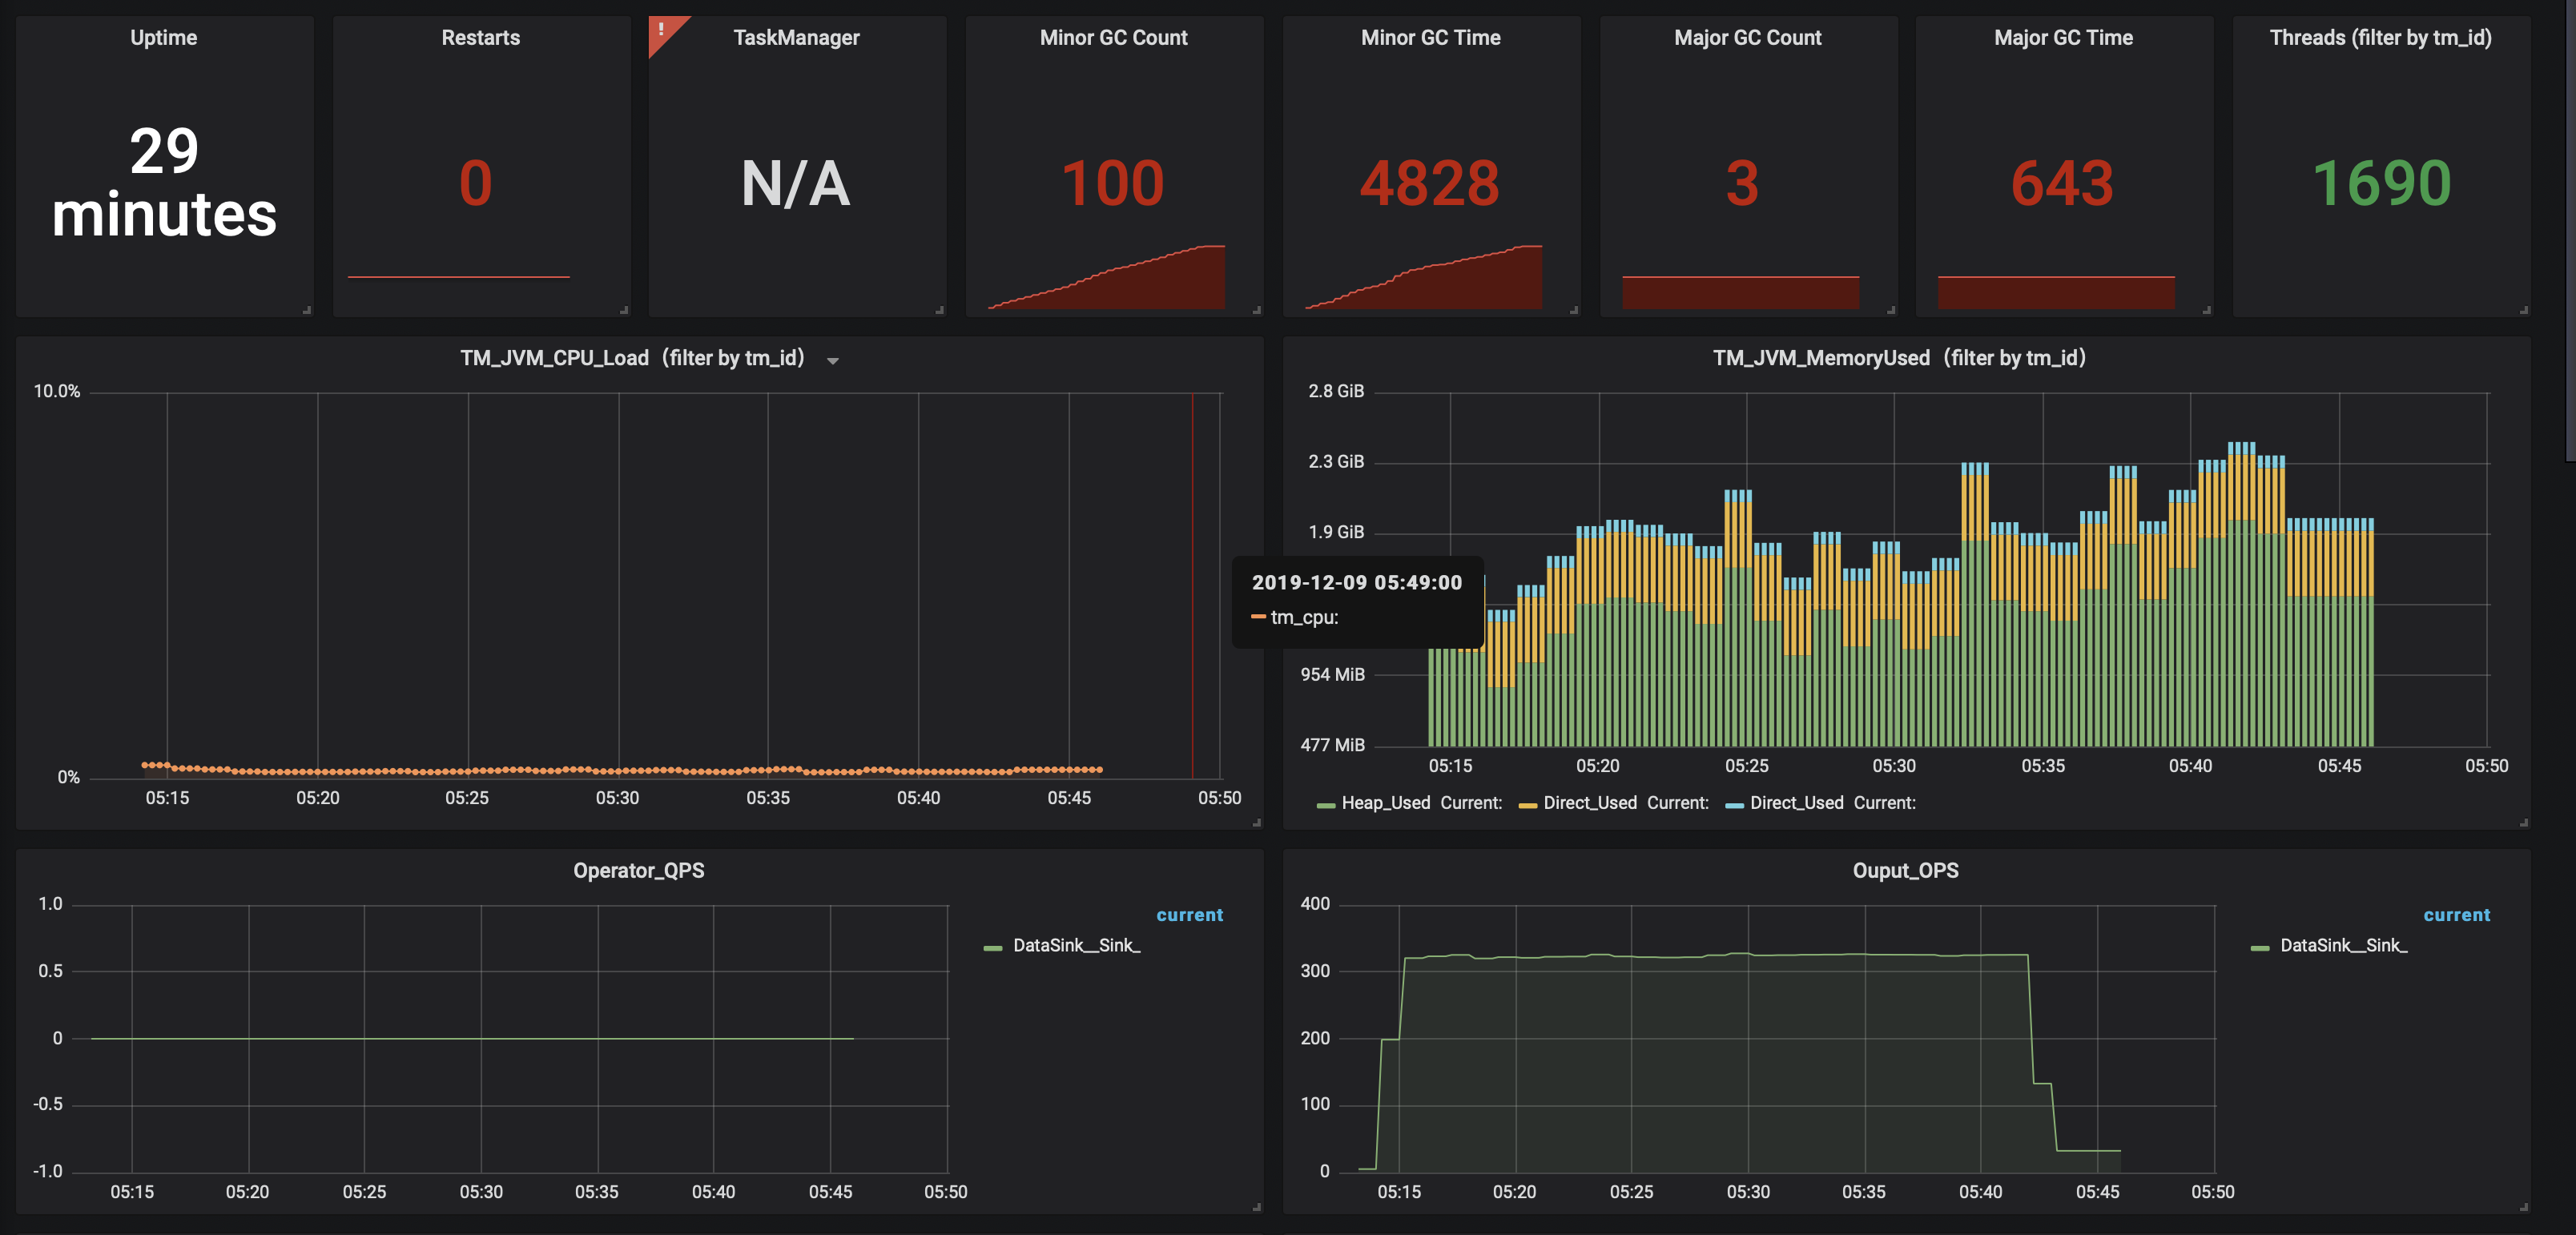Screen dimensions: 2576x1235
Task: Click the Uptime panel resize handle
Action: click(x=307, y=310)
